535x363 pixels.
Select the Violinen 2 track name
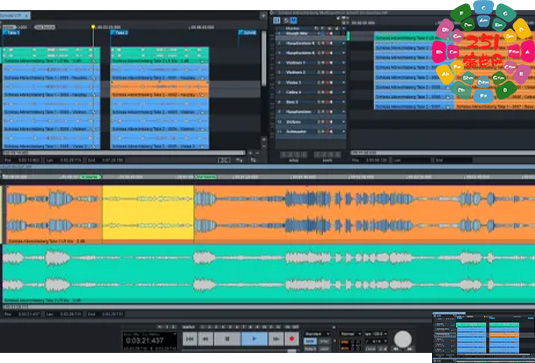[295, 73]
